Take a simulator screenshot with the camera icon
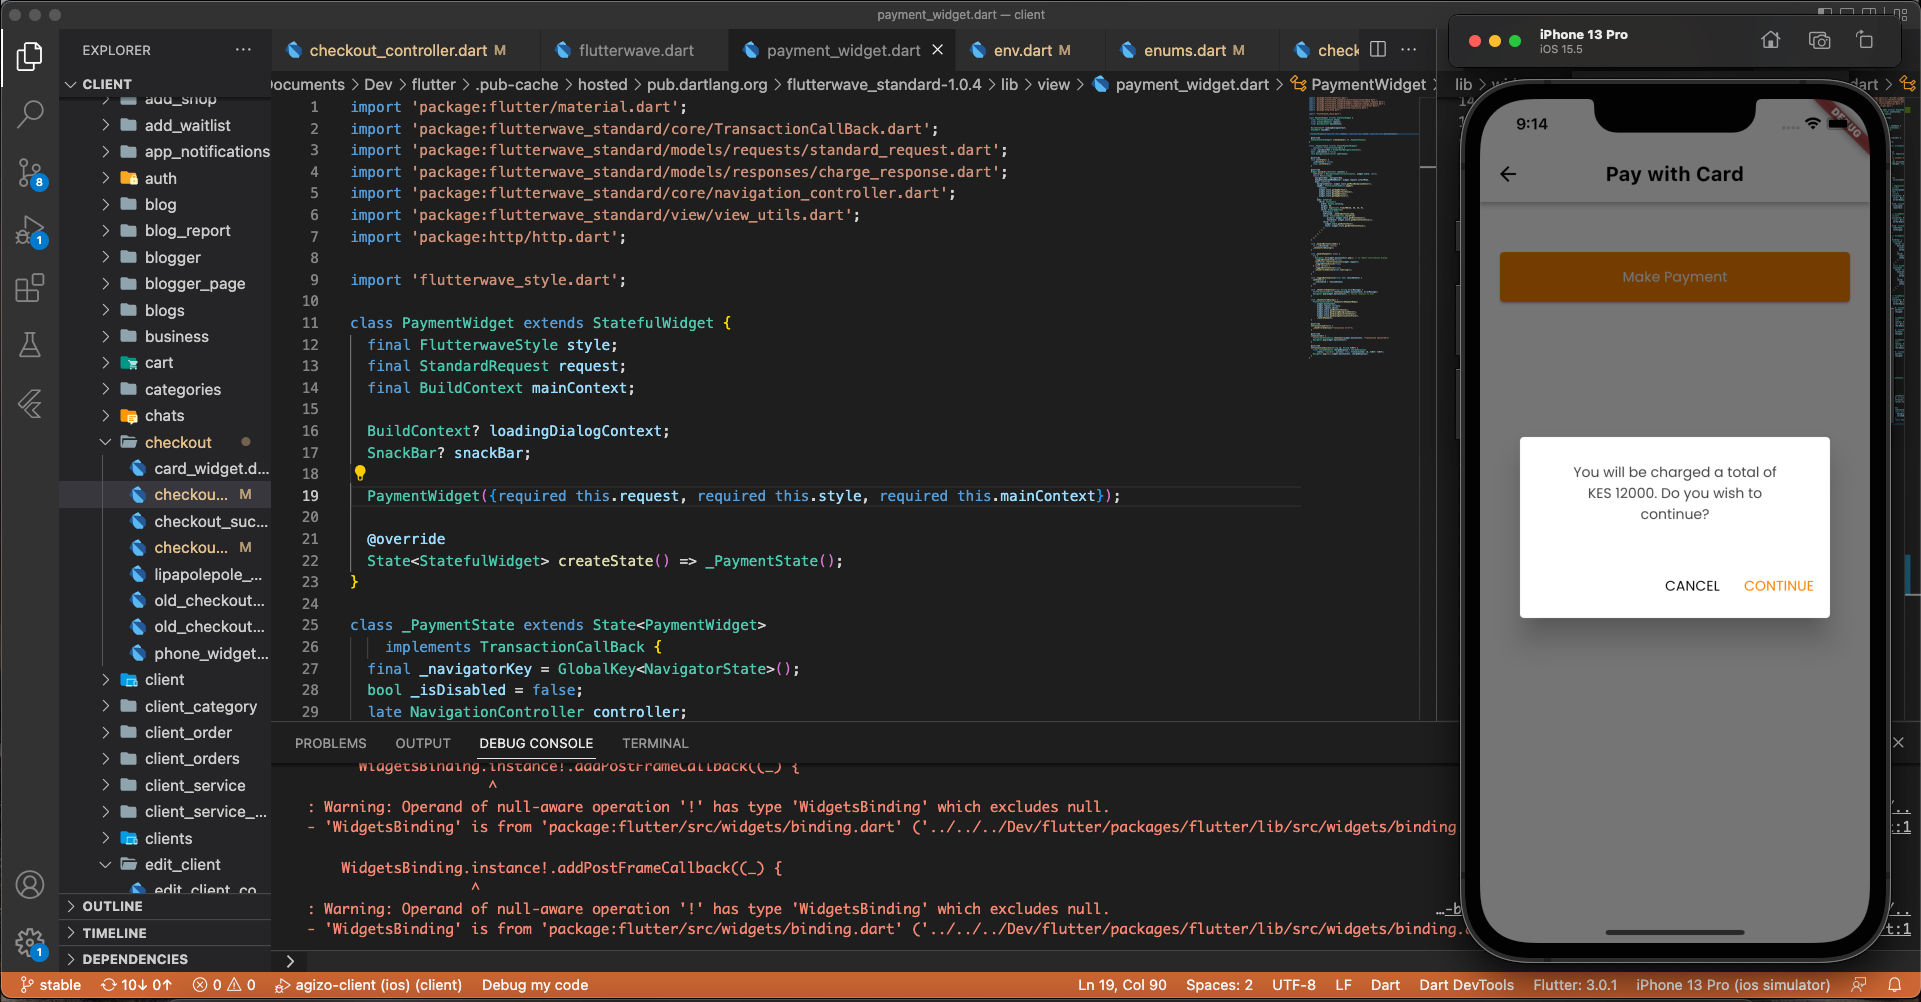This screenshot has width=1921, height=1002. coord(1819,40)
